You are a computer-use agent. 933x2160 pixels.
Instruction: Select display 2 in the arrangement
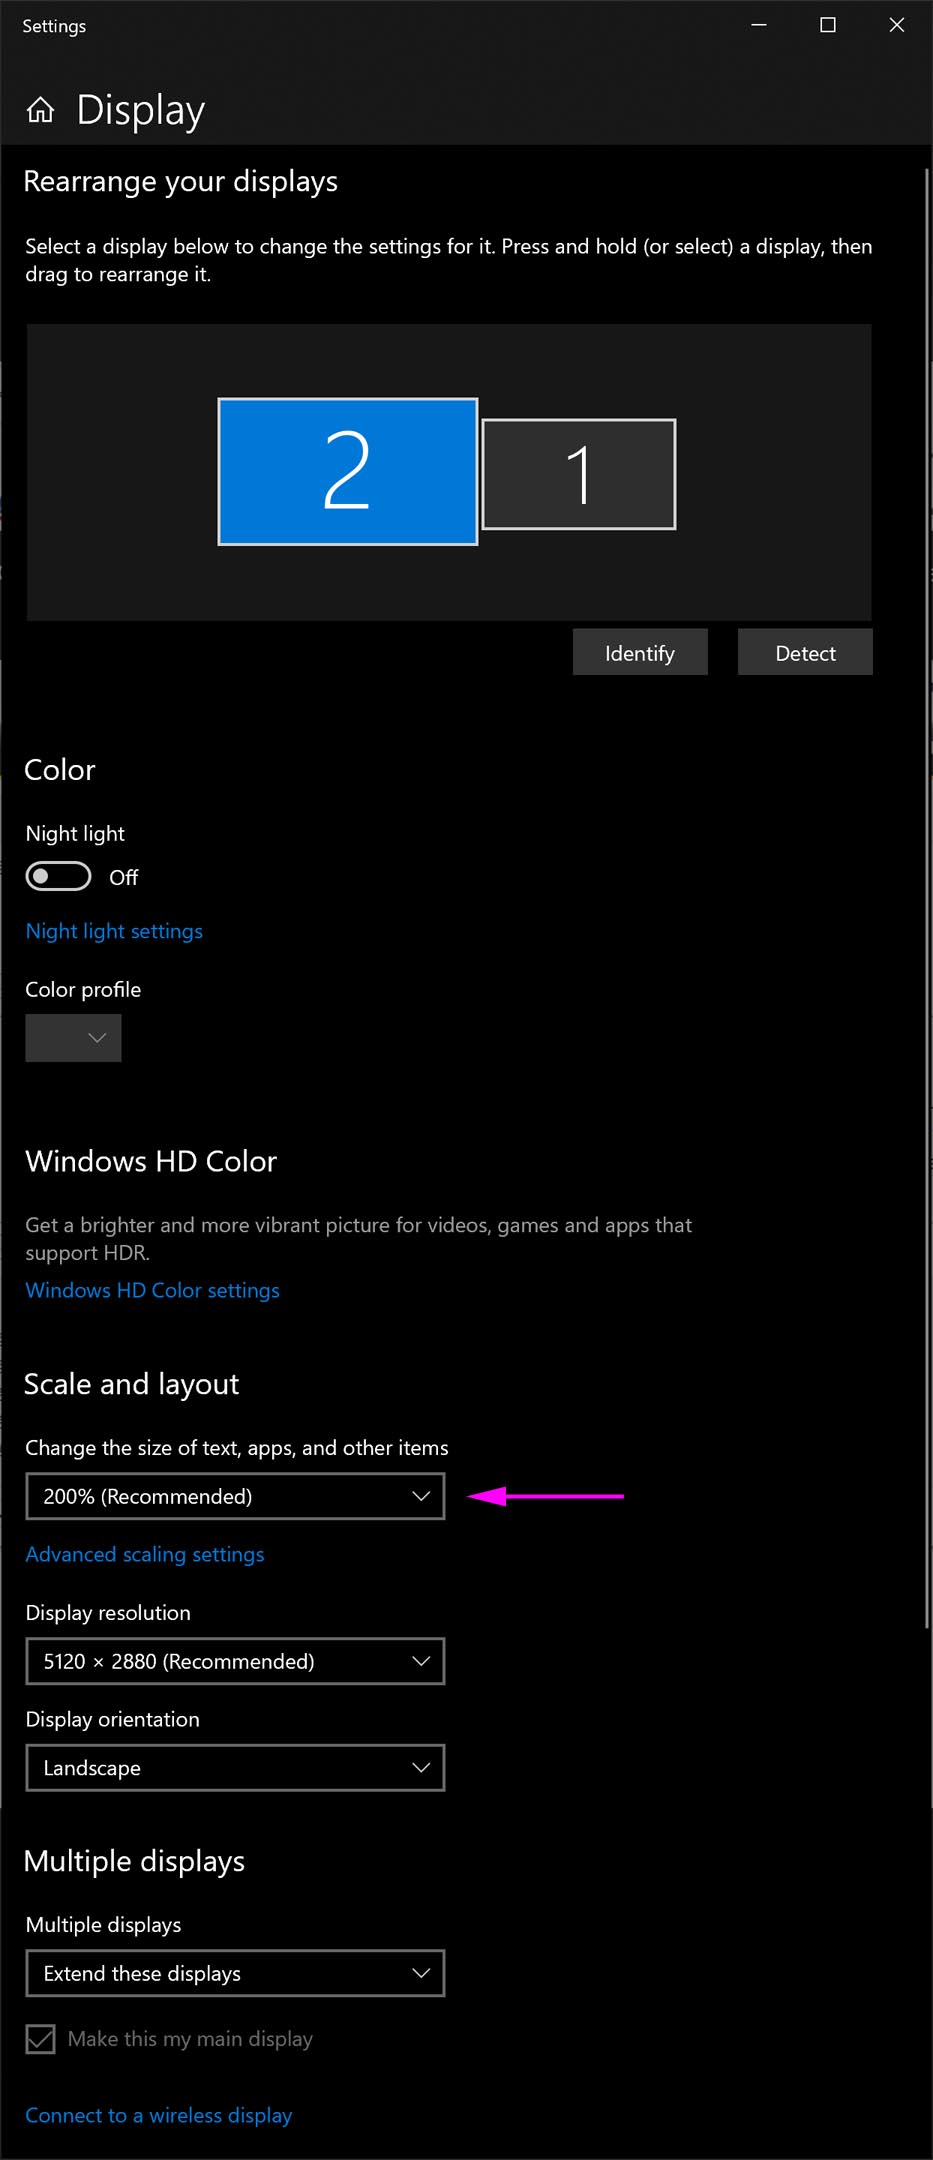[347, 472]
